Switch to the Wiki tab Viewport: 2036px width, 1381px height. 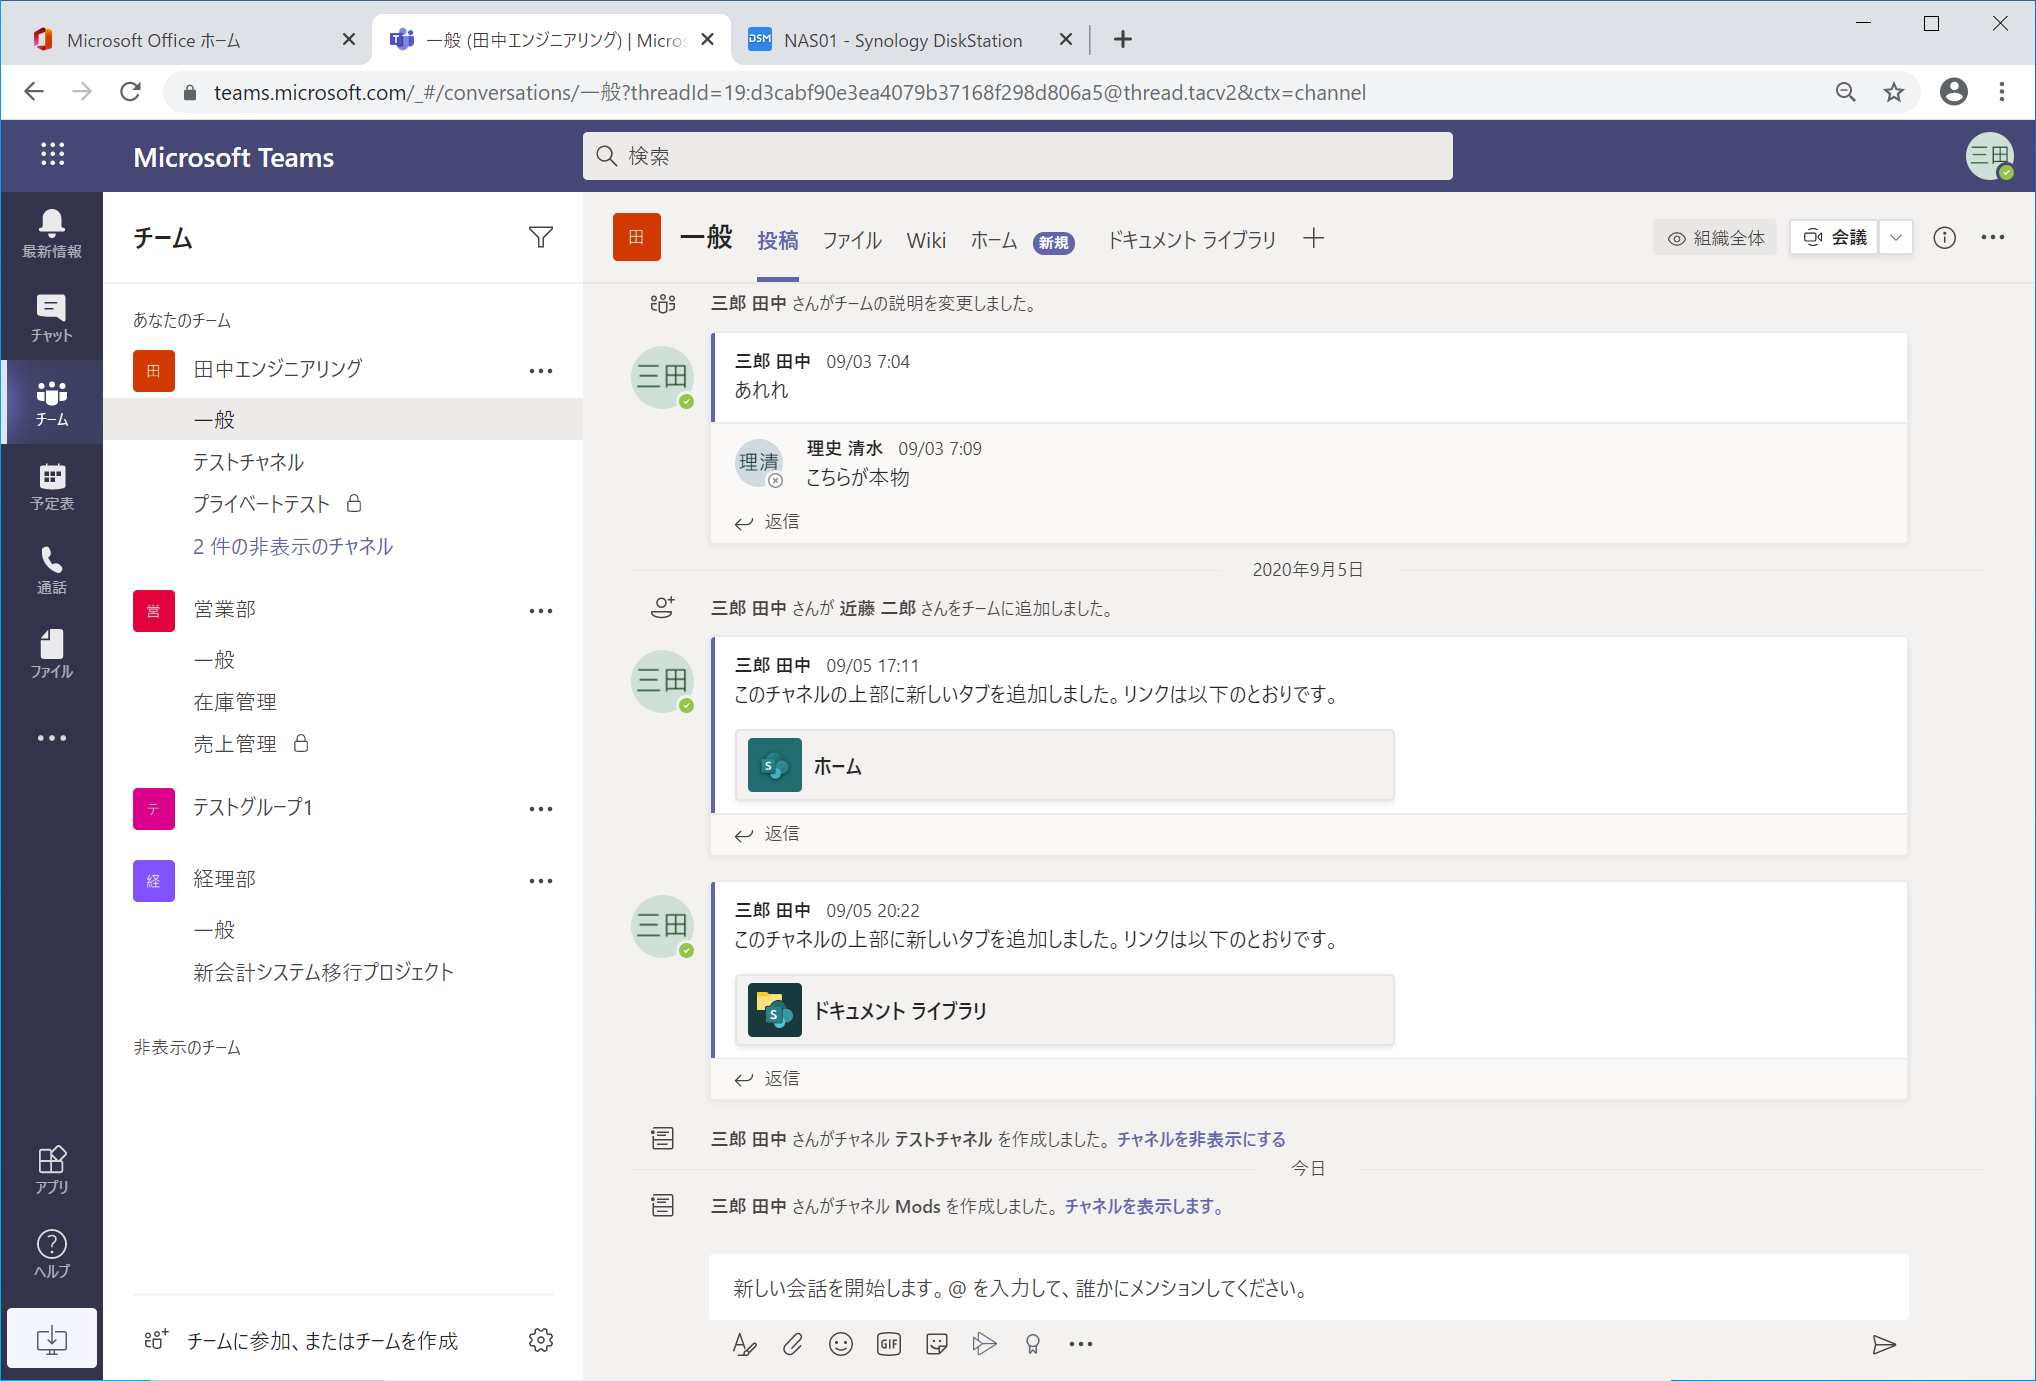click(926, 240)
